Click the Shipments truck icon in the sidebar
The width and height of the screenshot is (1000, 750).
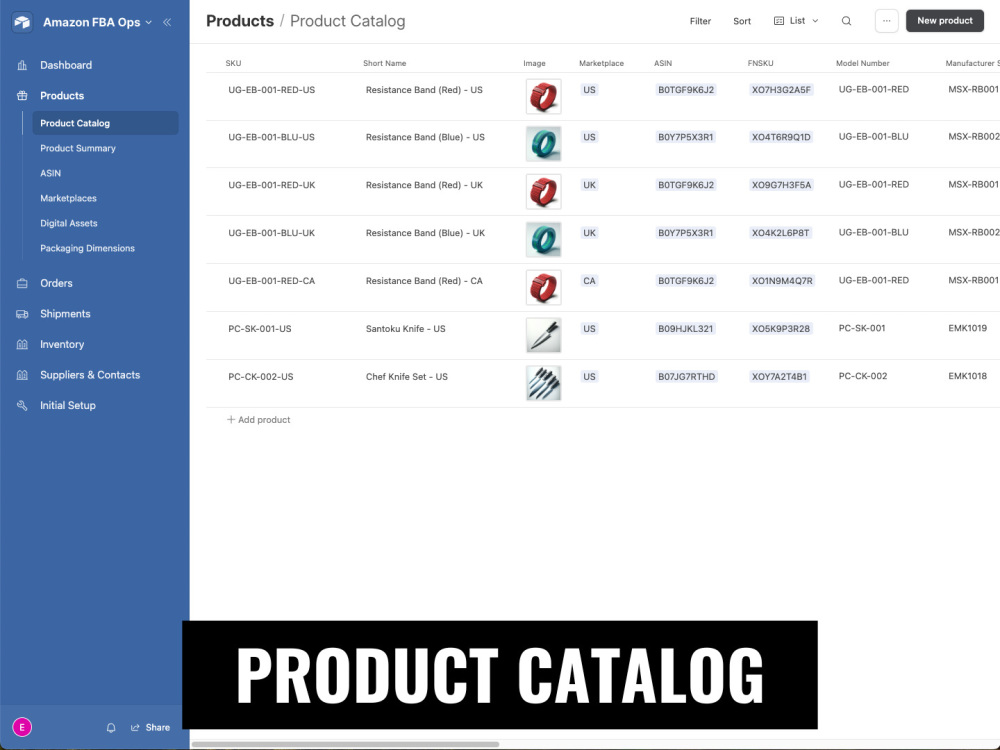click(x=22, y=314)
